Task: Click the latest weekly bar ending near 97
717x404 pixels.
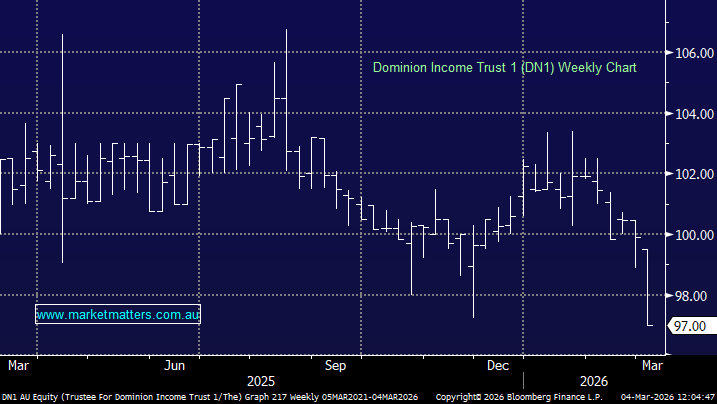Action: (x=648, y=288)
